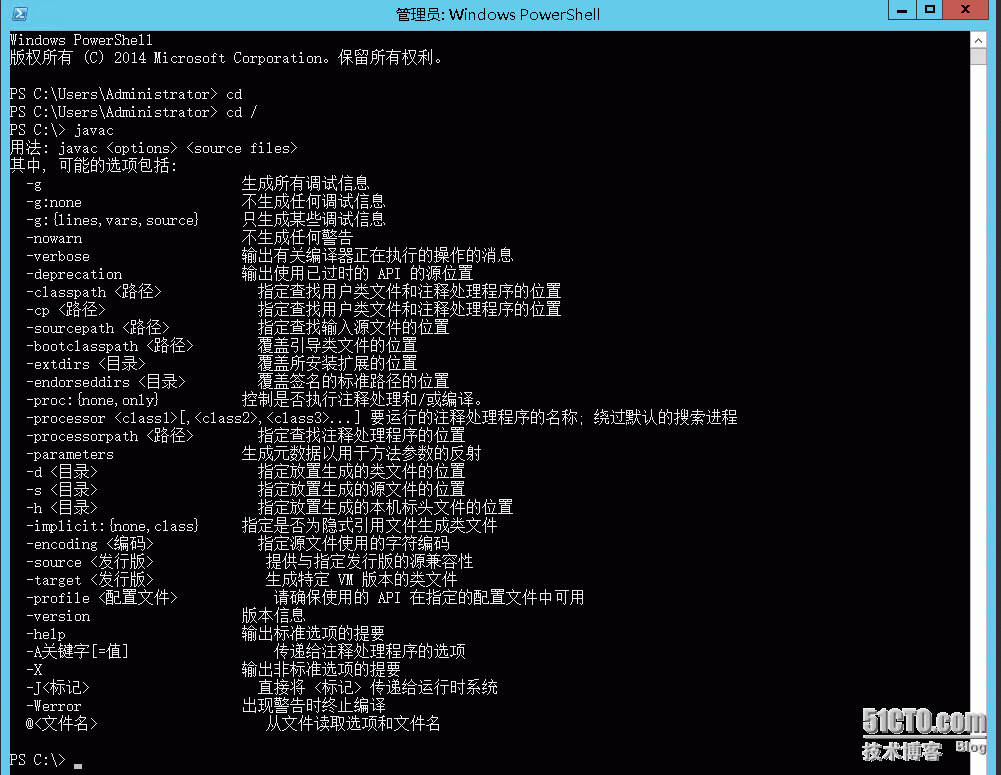Click the '-g:none' option text
Image resolution: width=1001 pixels, height=775 pixels.
[x=54, y=202]
